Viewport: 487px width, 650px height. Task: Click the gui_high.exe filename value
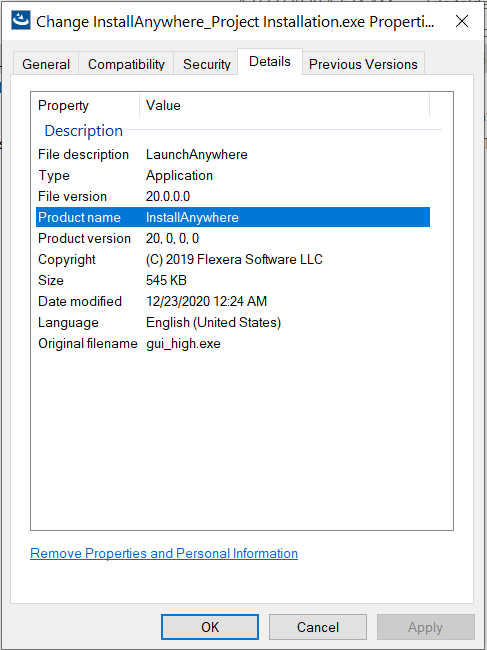coord(183,344)
